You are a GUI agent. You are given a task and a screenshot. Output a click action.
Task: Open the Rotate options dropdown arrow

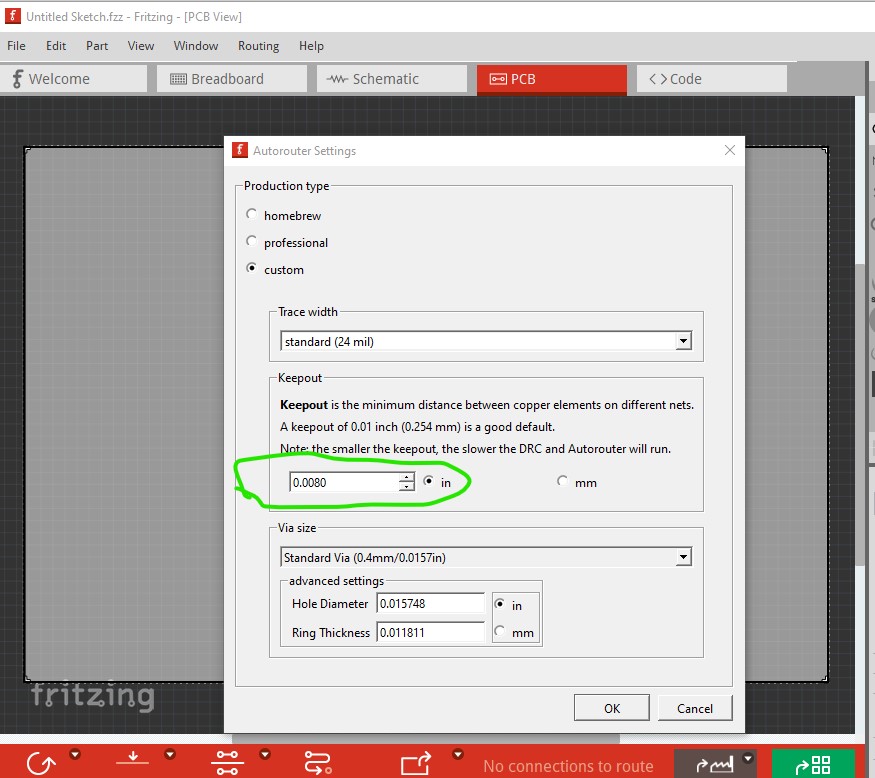[x=75, y=755]
